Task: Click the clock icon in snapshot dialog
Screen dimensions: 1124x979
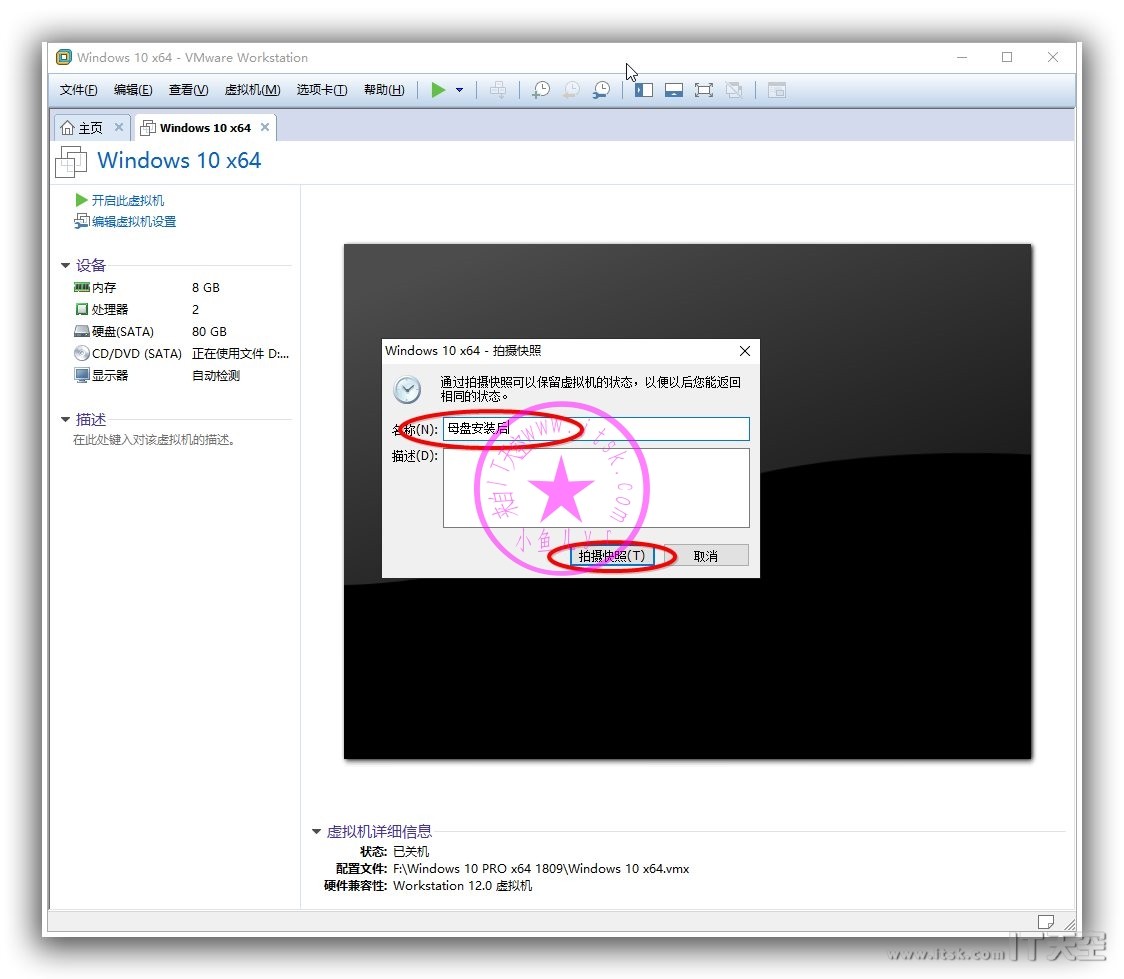Action: click(407, 389)
